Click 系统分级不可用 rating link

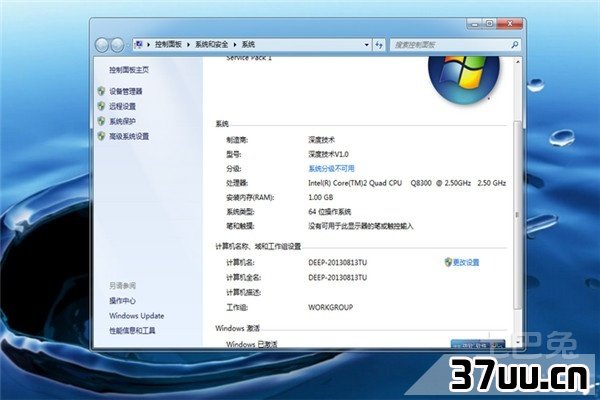331,168
